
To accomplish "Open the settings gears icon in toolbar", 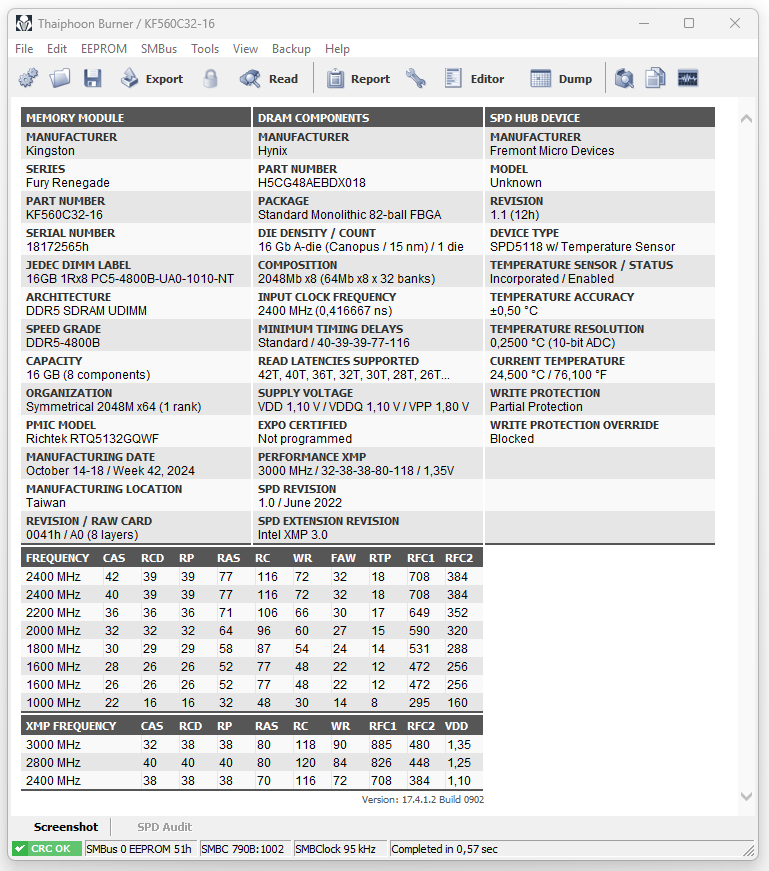I will [28, 78].
